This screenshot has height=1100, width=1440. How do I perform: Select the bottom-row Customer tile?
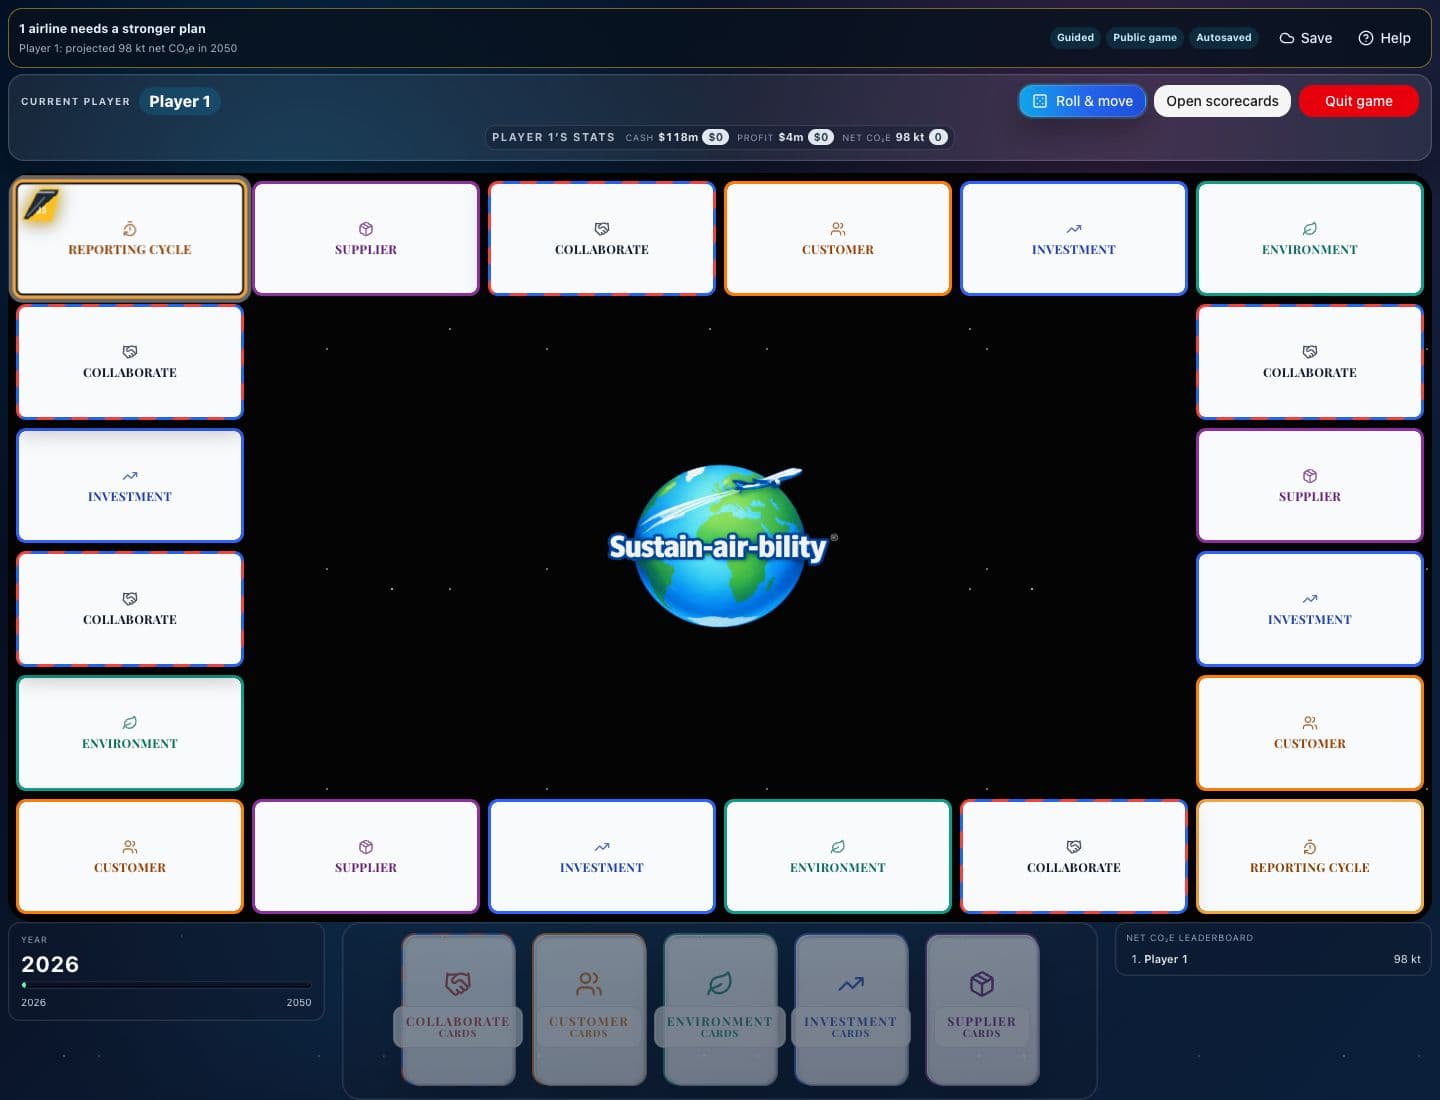[130, 856]
